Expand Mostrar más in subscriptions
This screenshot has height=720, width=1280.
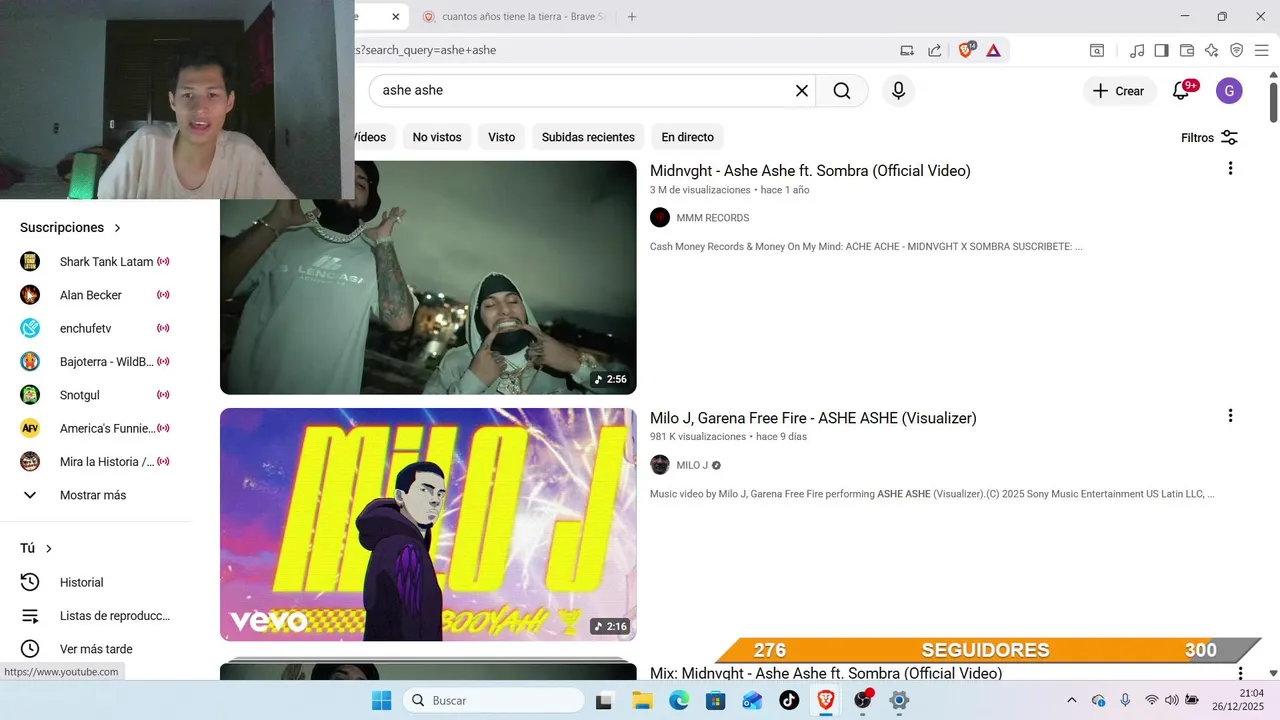point(95,495)
